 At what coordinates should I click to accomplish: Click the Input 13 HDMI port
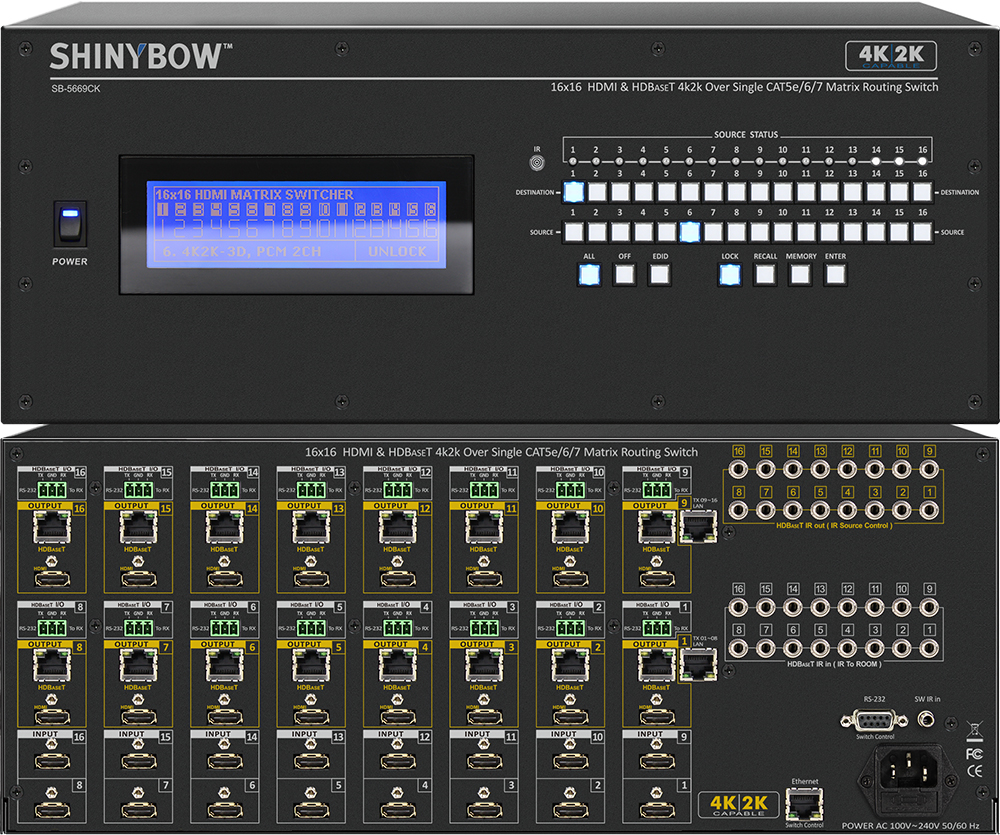tap(311, 761)
